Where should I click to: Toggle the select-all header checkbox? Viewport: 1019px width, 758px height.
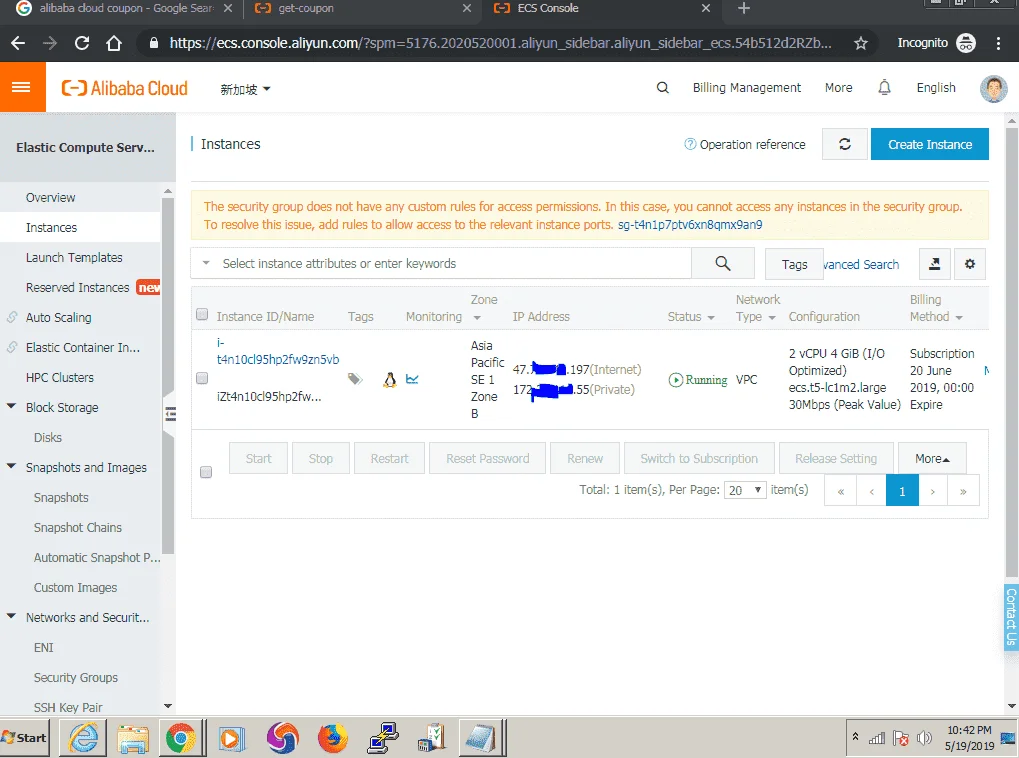tap(202, 315)
